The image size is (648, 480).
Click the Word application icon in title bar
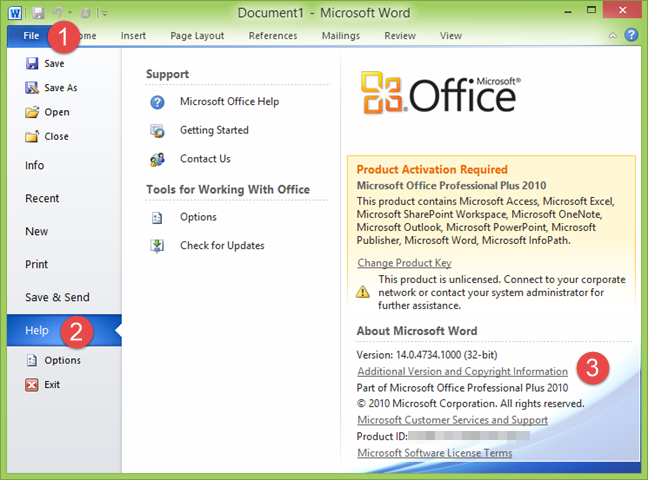coord(15,13)
